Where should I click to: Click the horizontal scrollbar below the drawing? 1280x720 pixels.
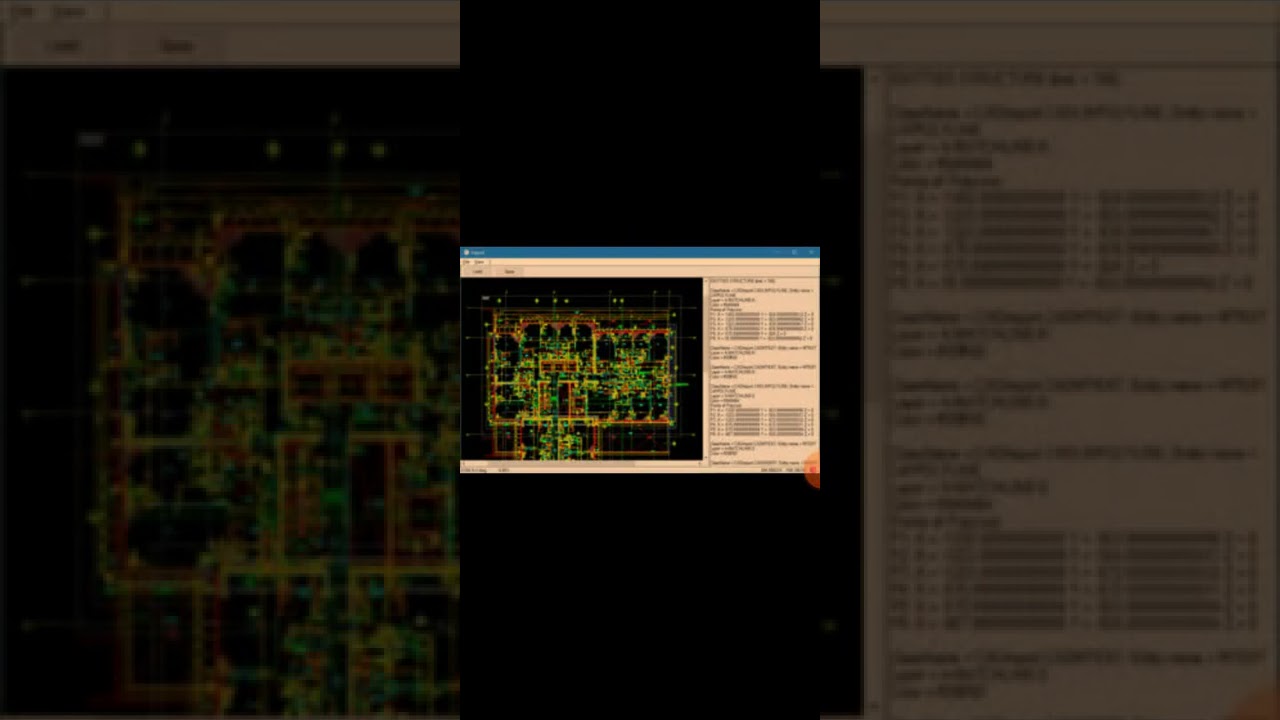click(582, 464)
